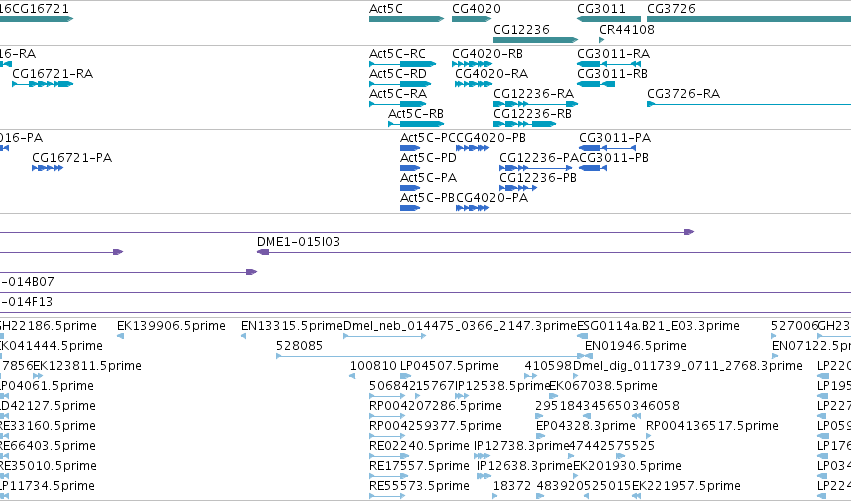Click the EN07122.5prime EST marker
The image size is (851, 501).
[x=775, y=356]
